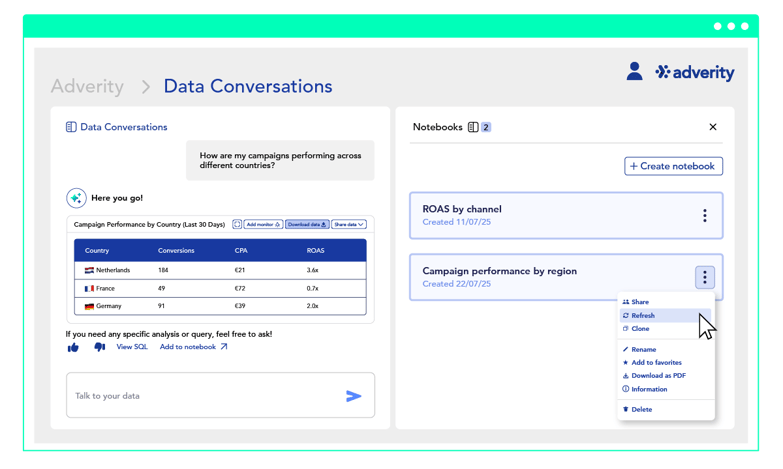Select Refresh from the context menu
Image resolution: width=783 pixels, height=469 pixels.
(643, 315)
